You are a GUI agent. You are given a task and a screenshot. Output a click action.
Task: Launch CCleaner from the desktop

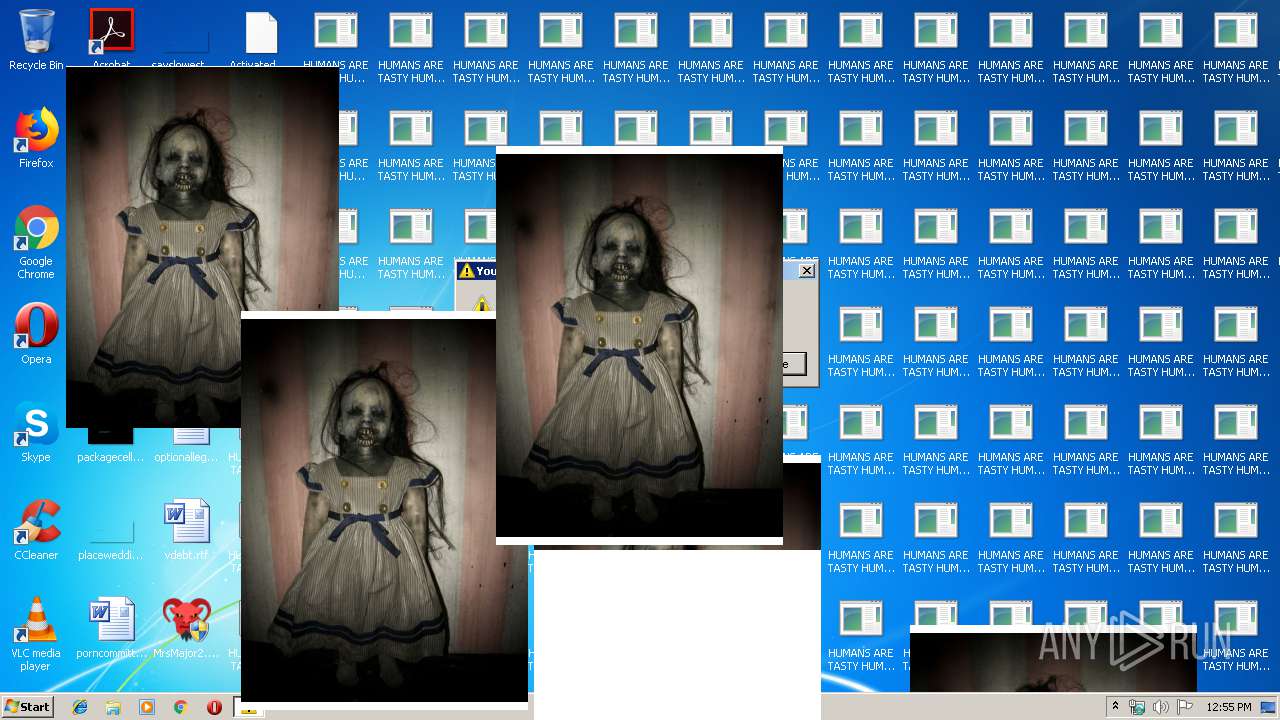(36, 530)
